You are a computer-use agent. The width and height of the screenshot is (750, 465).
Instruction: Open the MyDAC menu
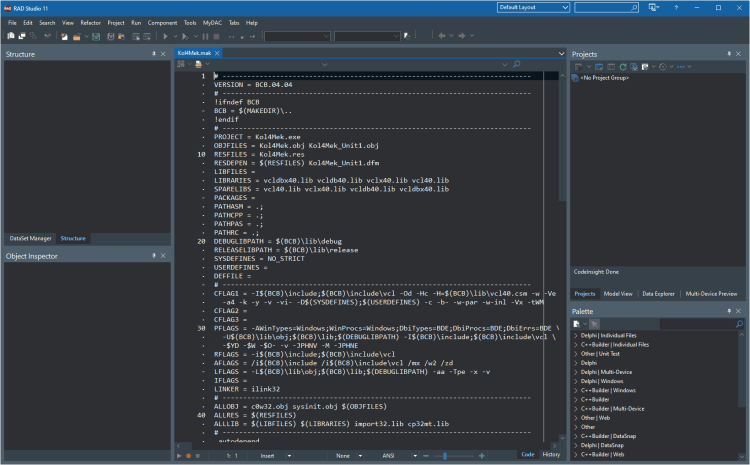click(x=212, y=23)
